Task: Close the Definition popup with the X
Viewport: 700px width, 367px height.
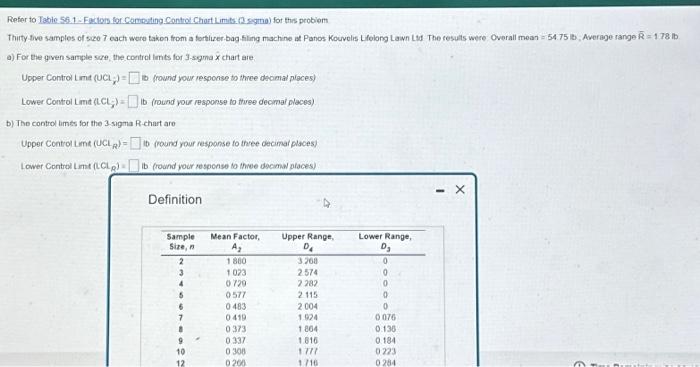Action: [x=460, y=190]
